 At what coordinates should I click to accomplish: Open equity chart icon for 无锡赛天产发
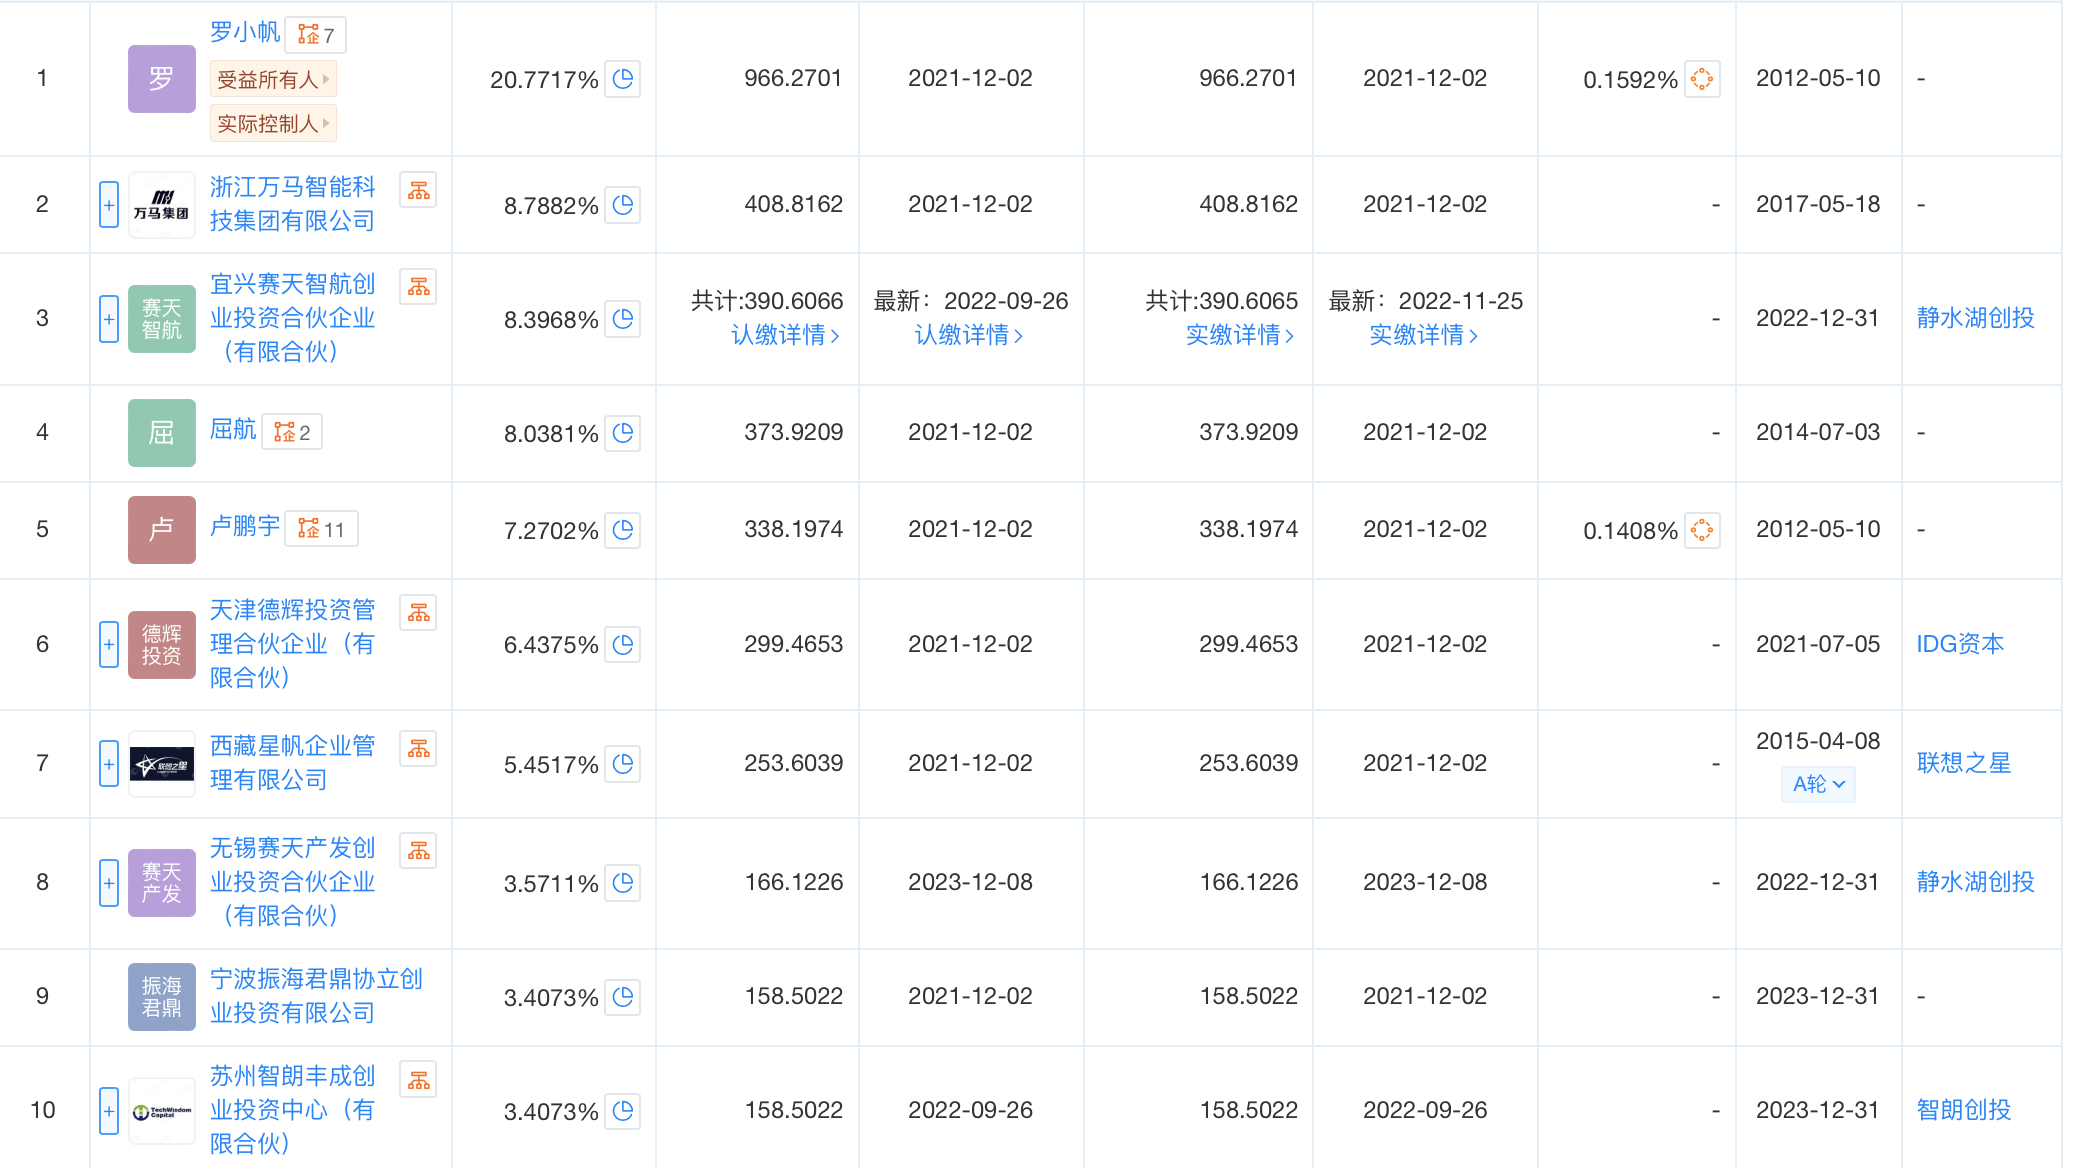(x=418, y=851)
